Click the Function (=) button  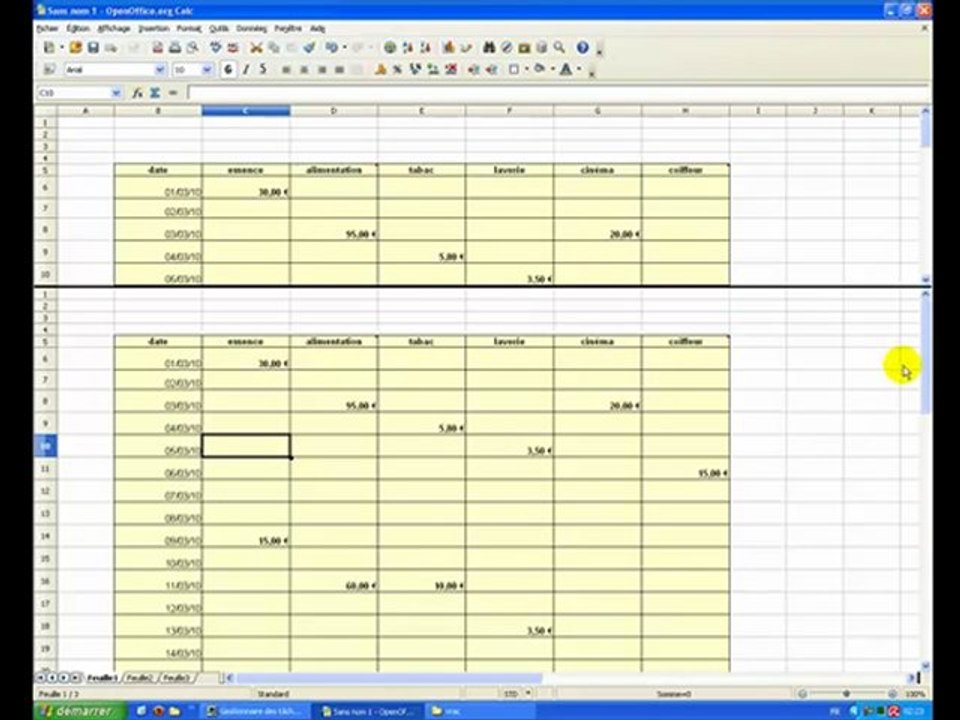click(173, 93)
